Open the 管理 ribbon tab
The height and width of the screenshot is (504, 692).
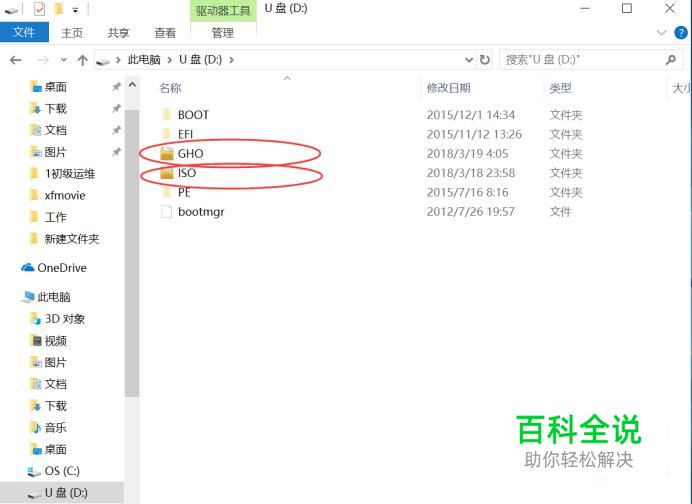[x=223, y=33]
